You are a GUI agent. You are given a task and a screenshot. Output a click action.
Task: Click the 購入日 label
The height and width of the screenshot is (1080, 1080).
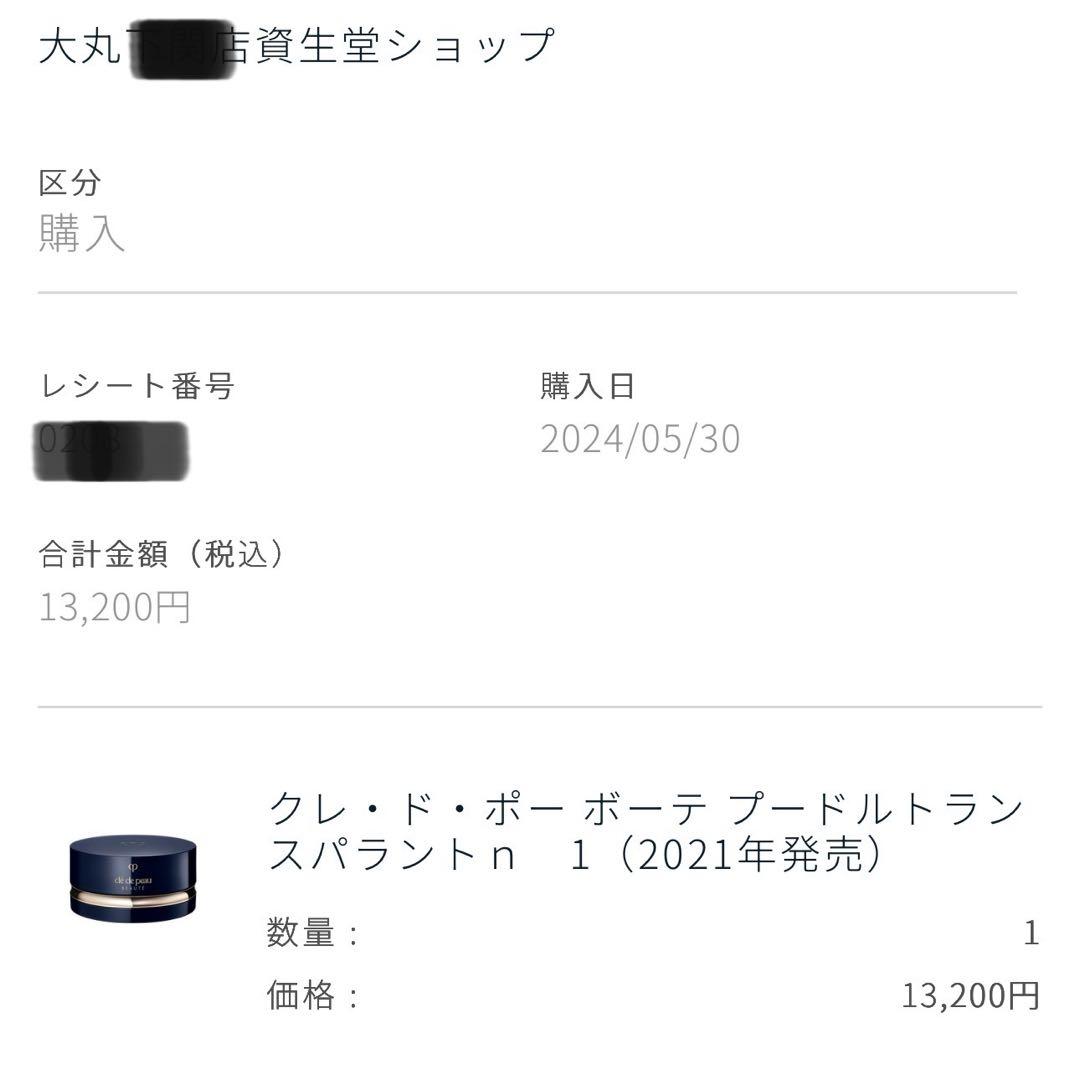(x=585, y=385)
